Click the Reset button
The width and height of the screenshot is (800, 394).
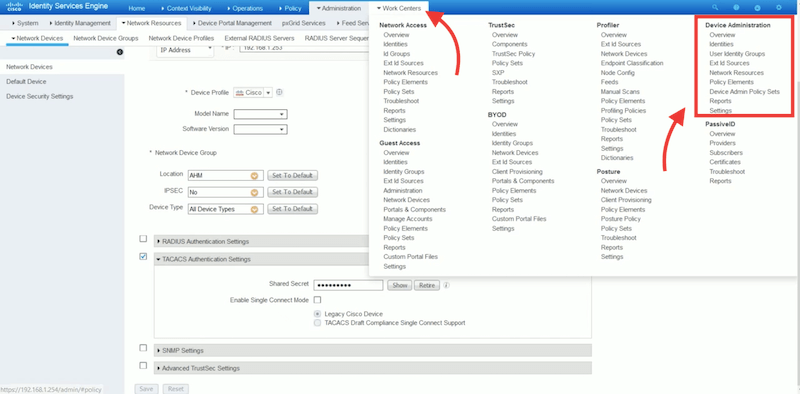click(x=176, y=389)
